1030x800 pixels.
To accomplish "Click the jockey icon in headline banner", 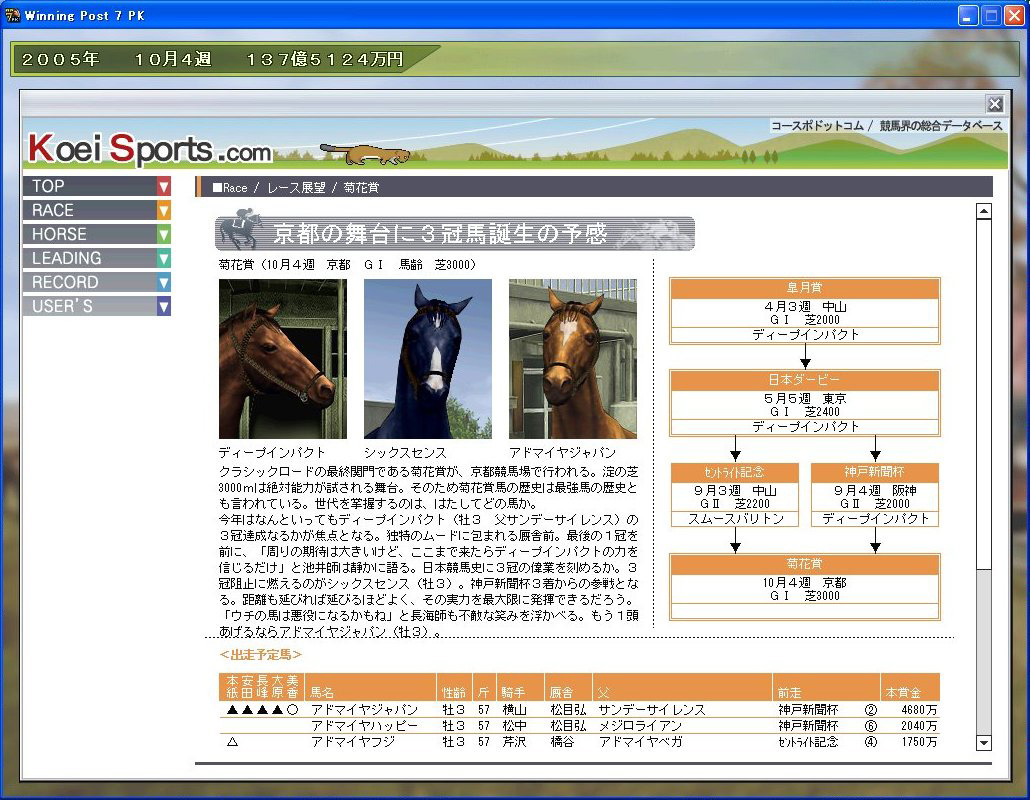I will coord(240,229).
